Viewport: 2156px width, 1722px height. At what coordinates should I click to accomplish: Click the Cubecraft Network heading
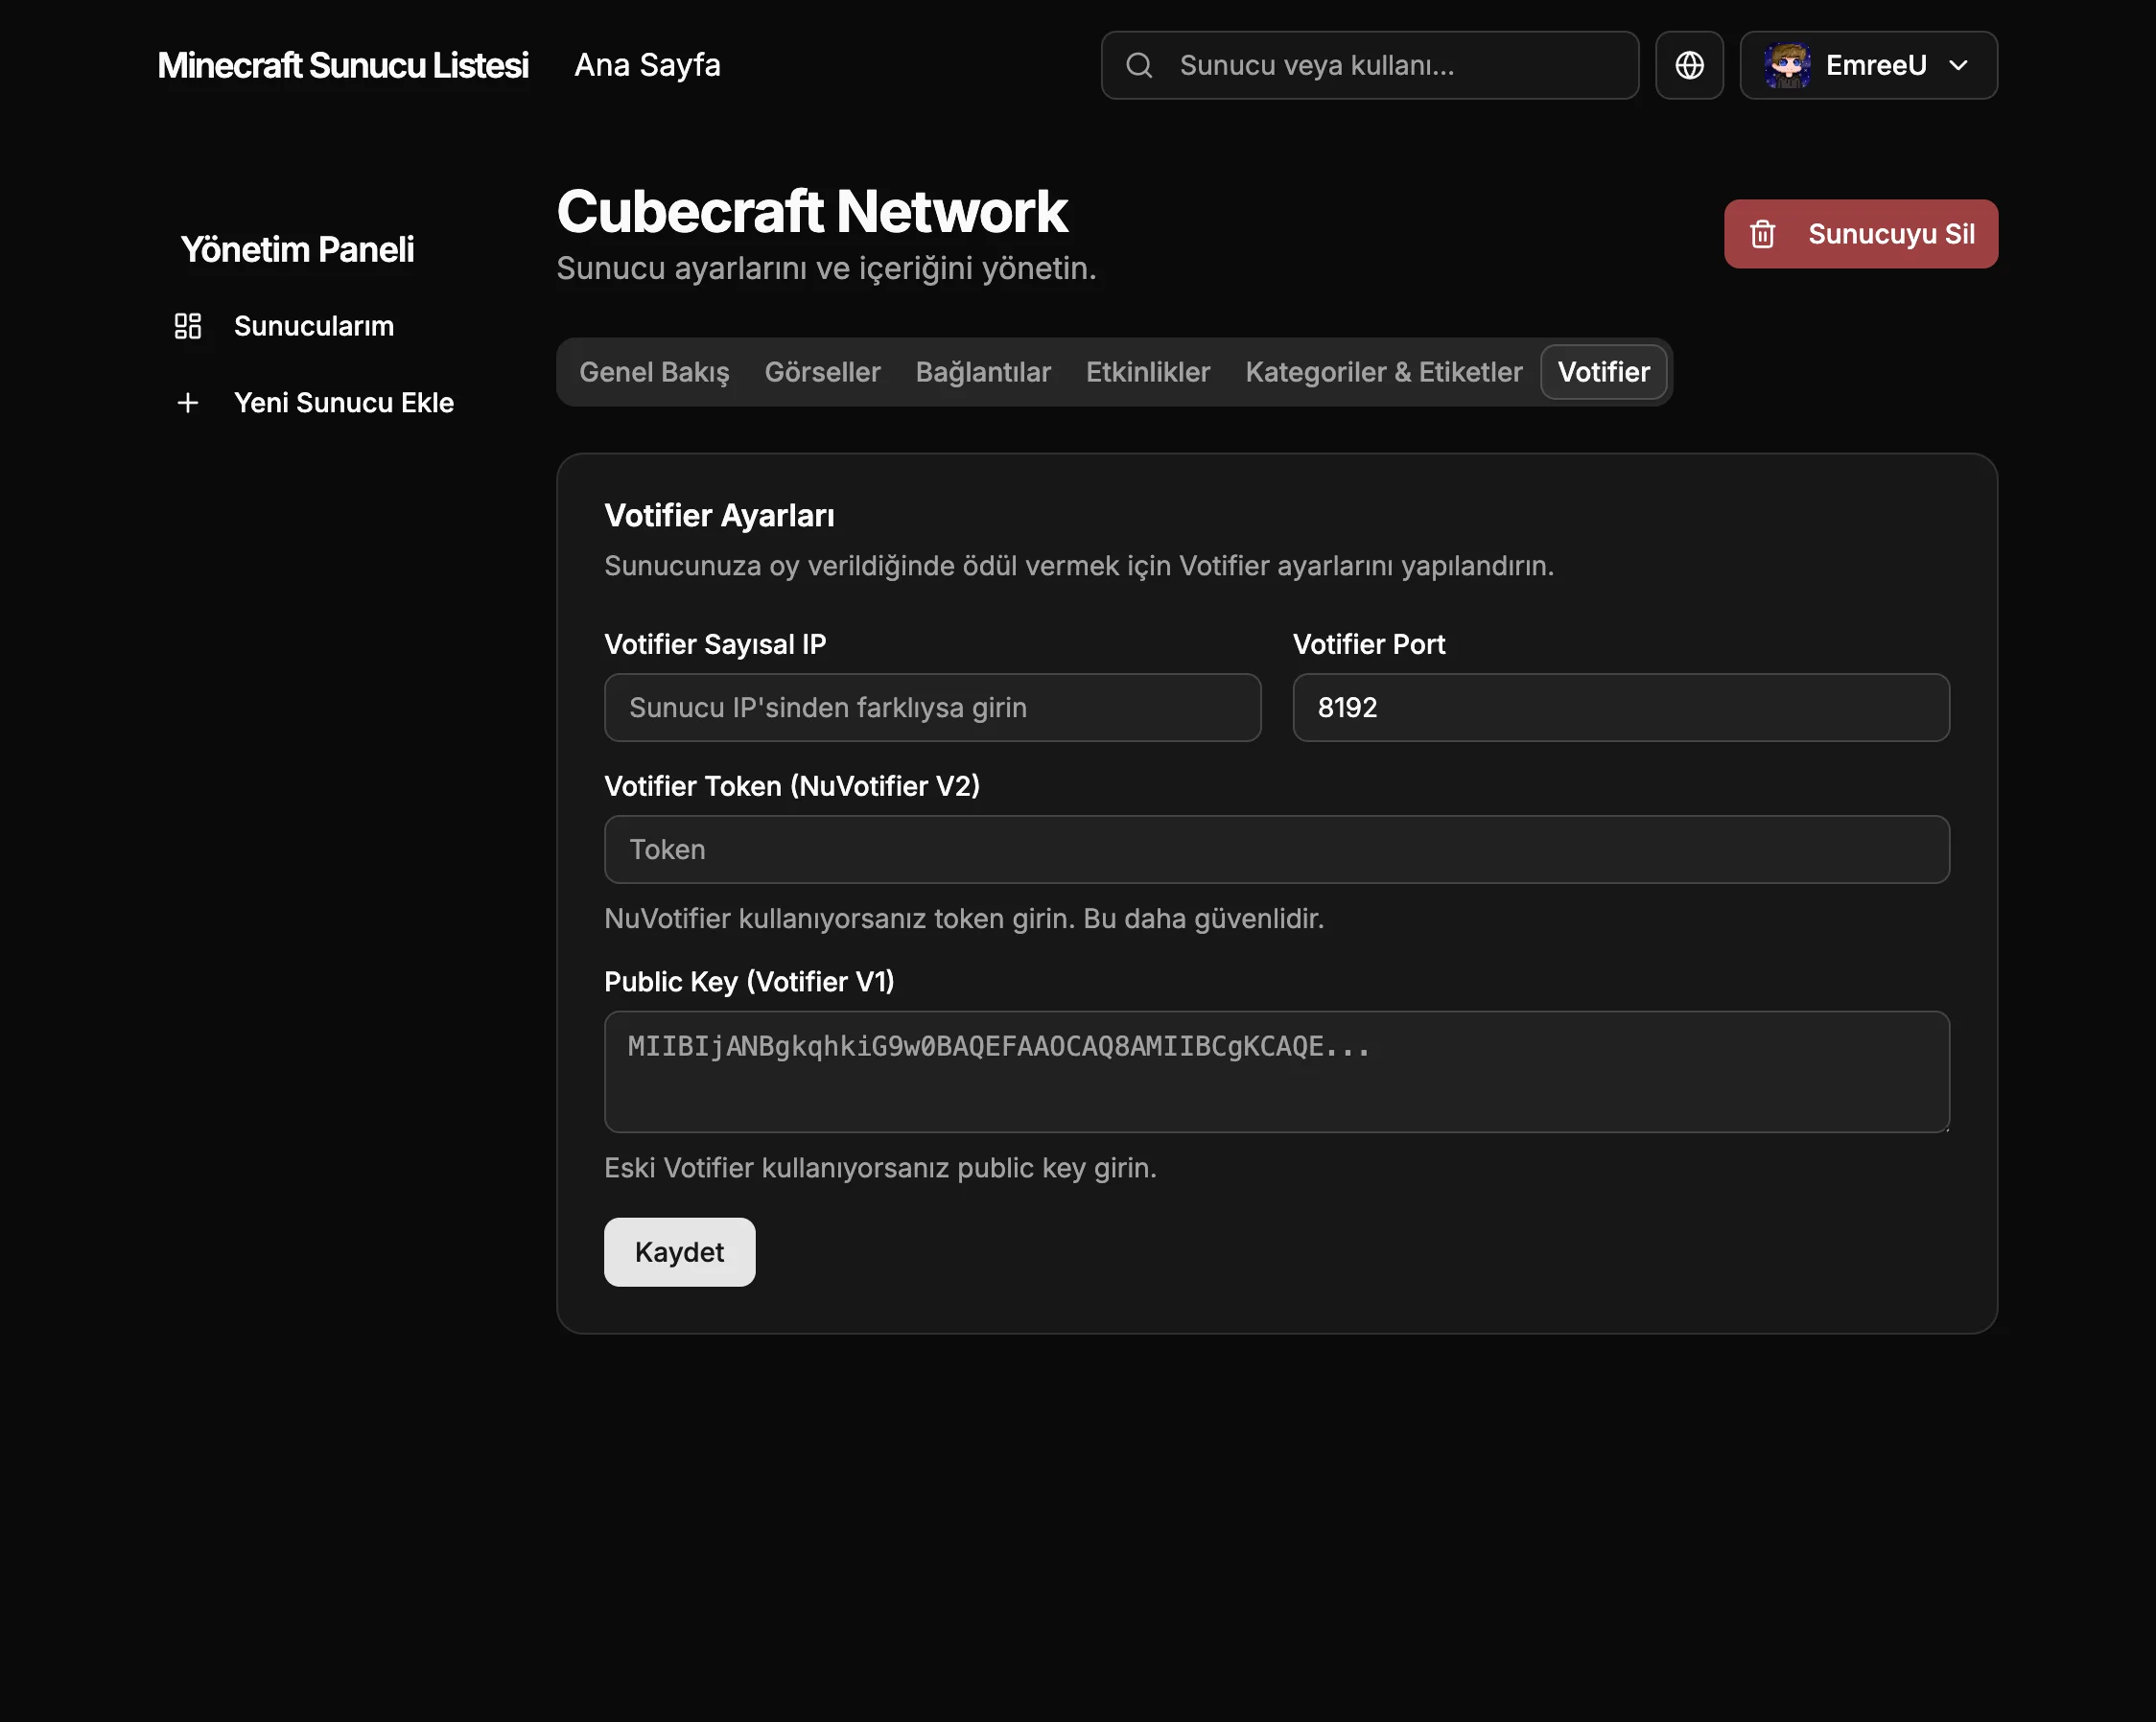pos(812,211)
